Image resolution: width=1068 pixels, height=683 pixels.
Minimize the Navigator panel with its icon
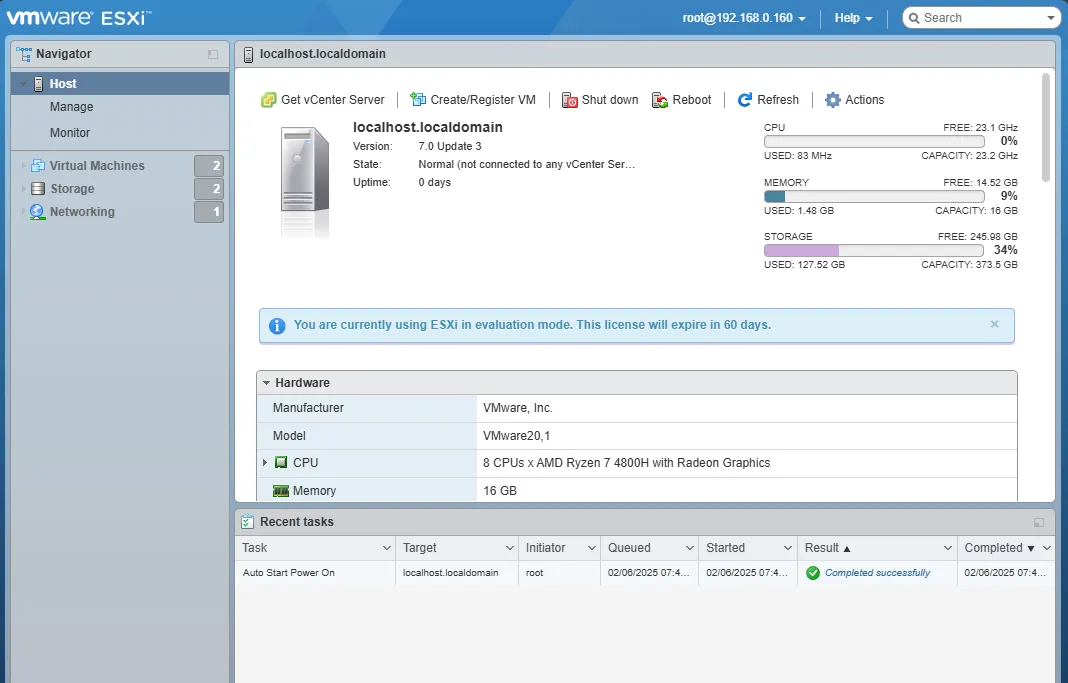click(213, 55)
